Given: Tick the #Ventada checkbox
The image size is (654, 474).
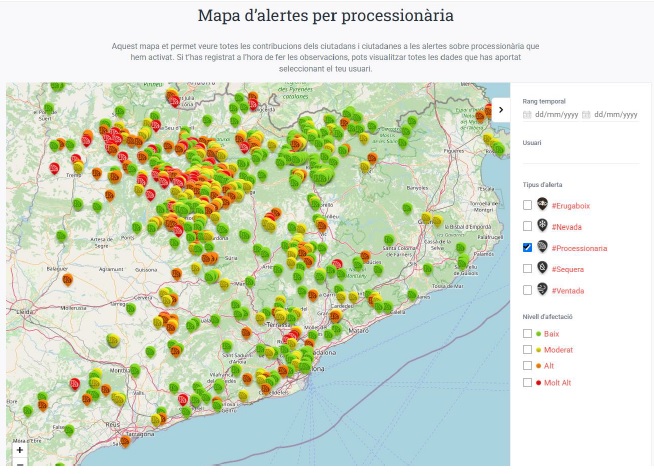Looking at the screenshot, I should pyautogui.click(x=527, y=290).
